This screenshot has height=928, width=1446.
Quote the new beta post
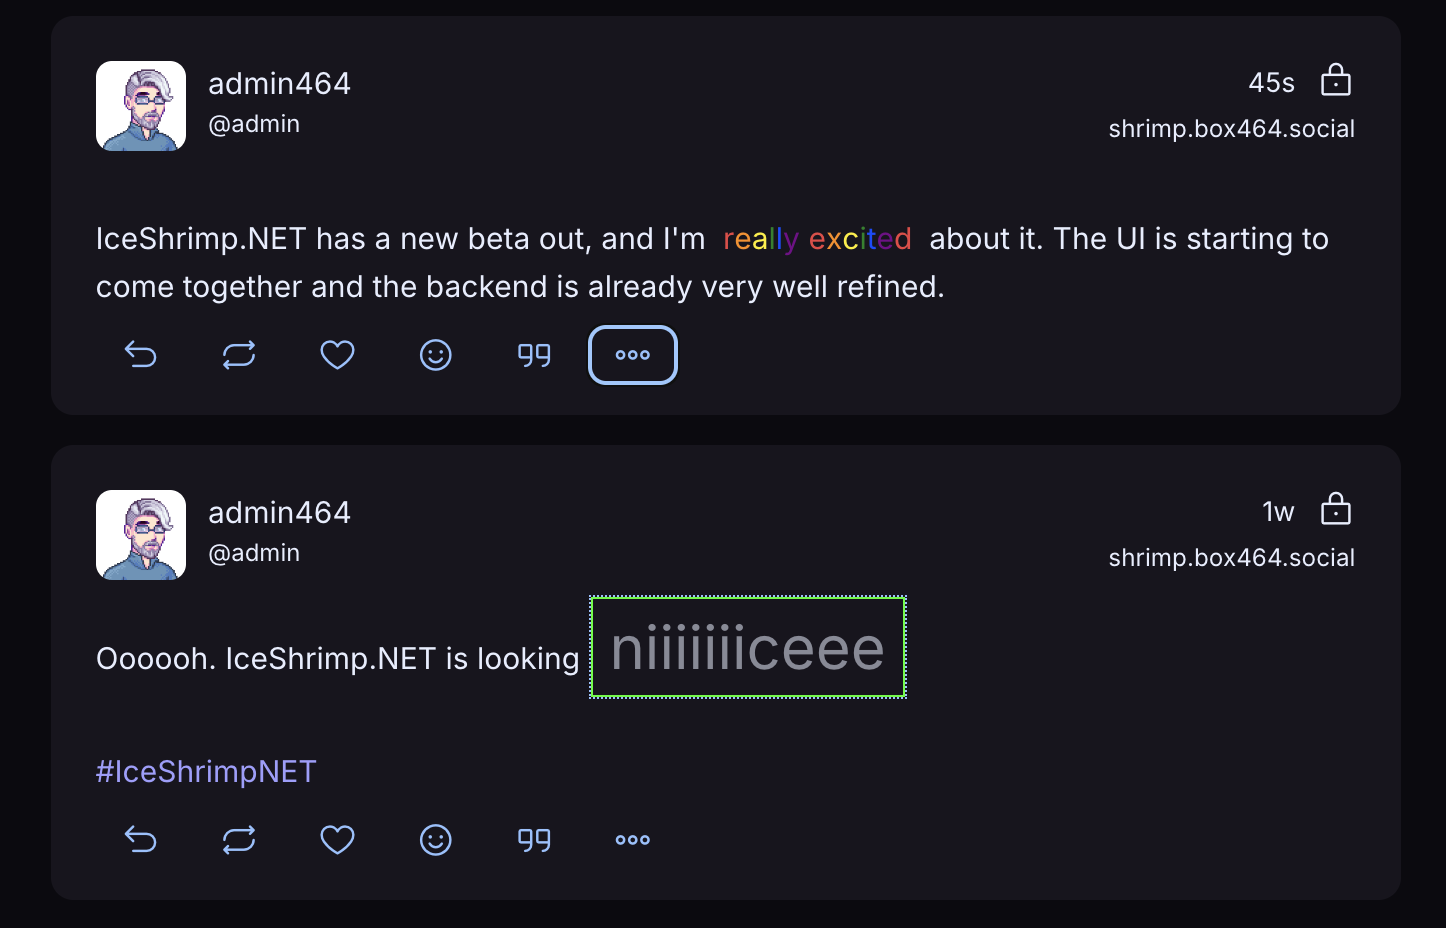534,355
